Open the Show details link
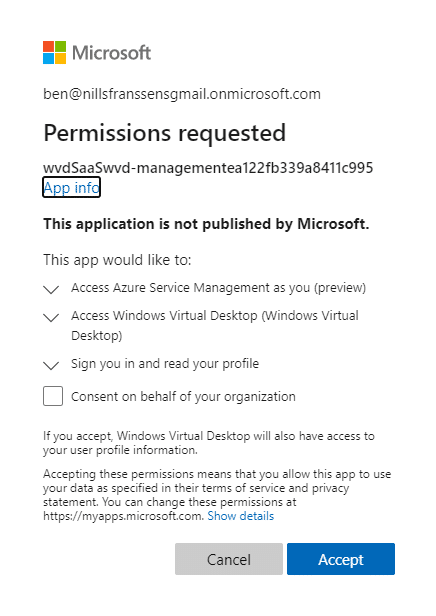Screen dimensions: 436x616 coord(240,515)
